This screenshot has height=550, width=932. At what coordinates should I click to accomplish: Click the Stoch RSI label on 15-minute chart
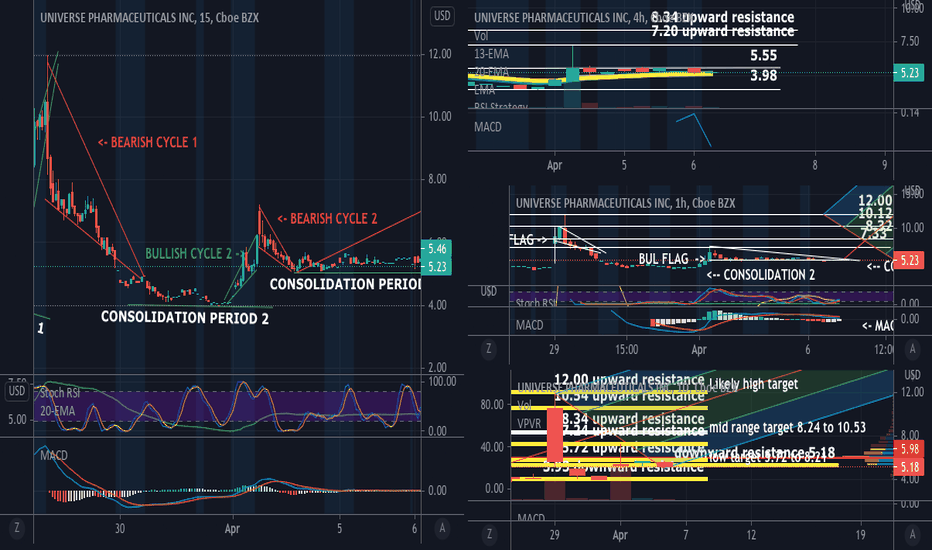pos(60,393)
